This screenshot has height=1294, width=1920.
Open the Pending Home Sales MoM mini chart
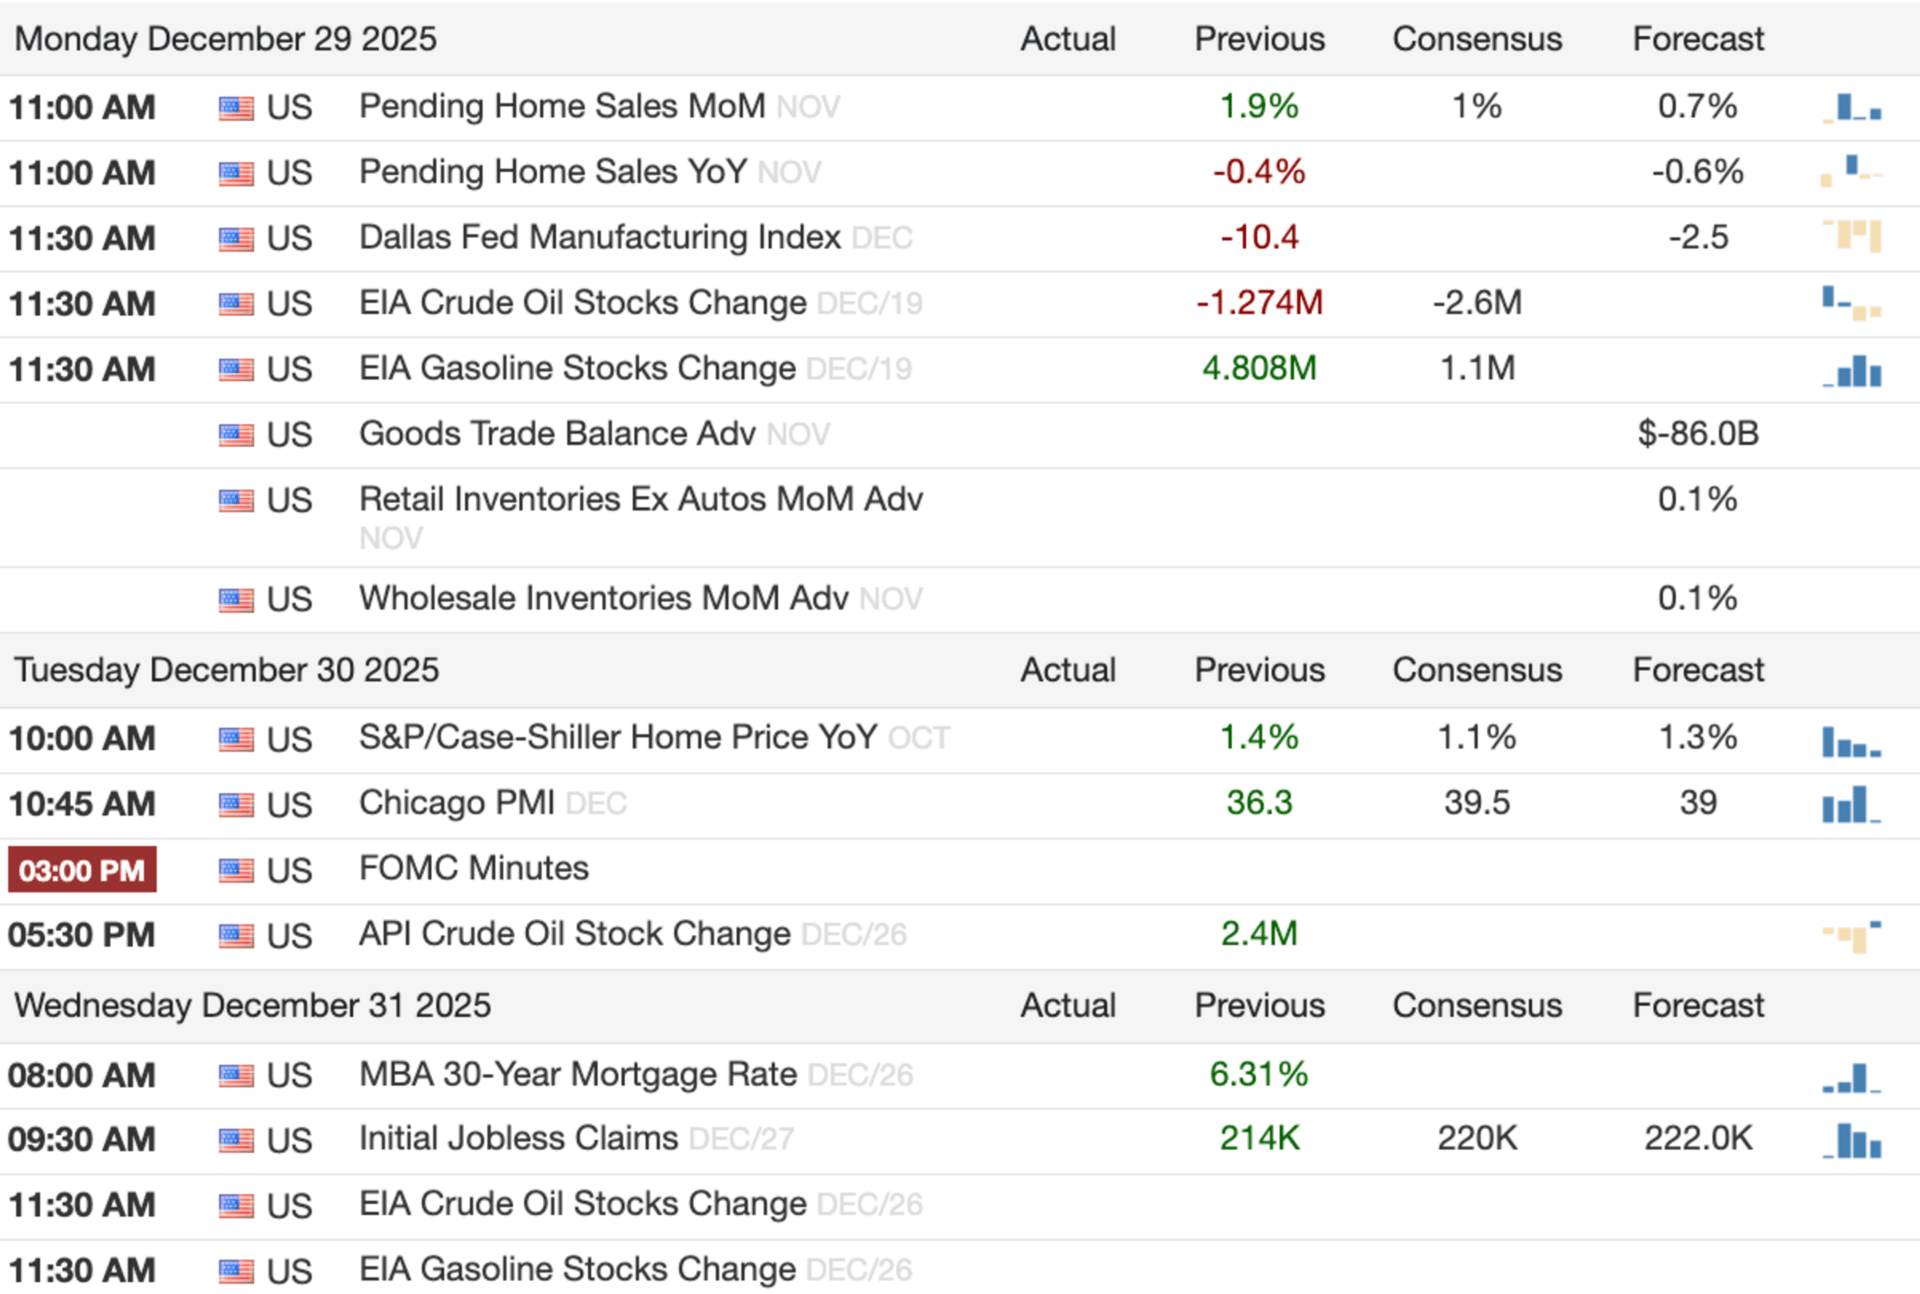pyautogui.click(x=1852, y=107)
